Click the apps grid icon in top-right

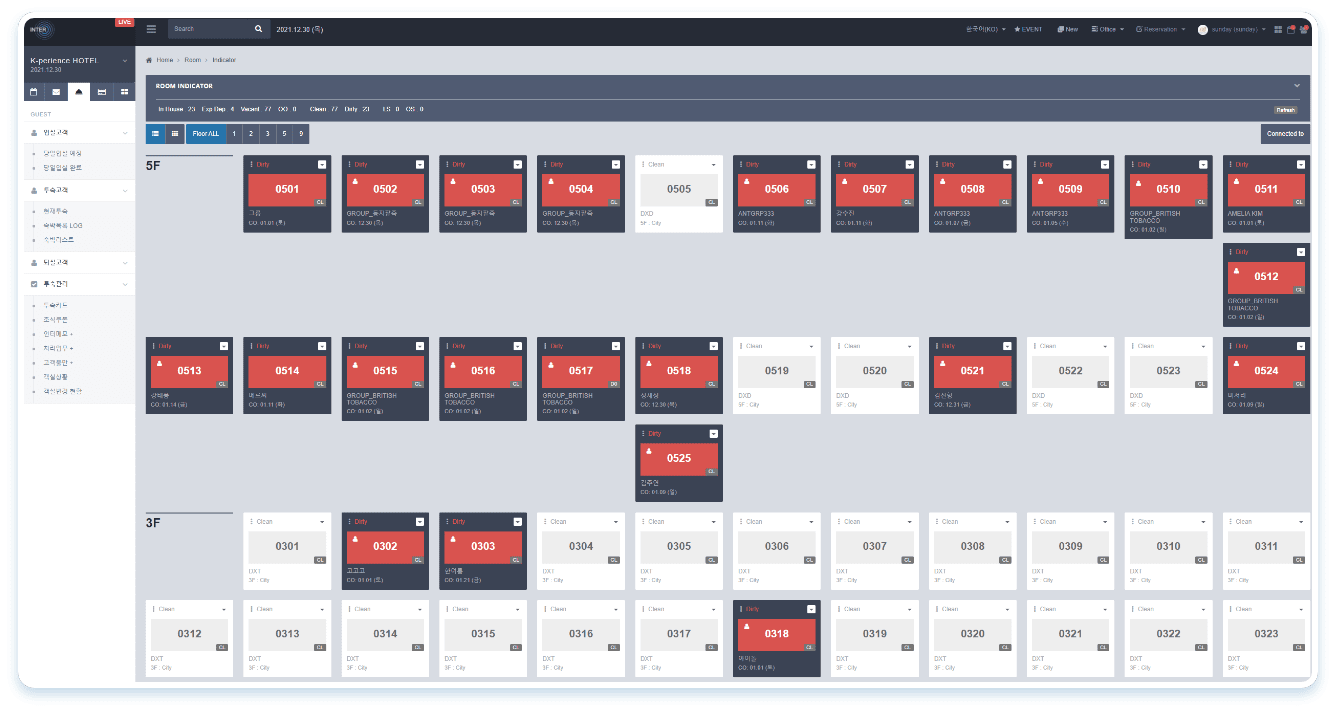point(1278,30)
